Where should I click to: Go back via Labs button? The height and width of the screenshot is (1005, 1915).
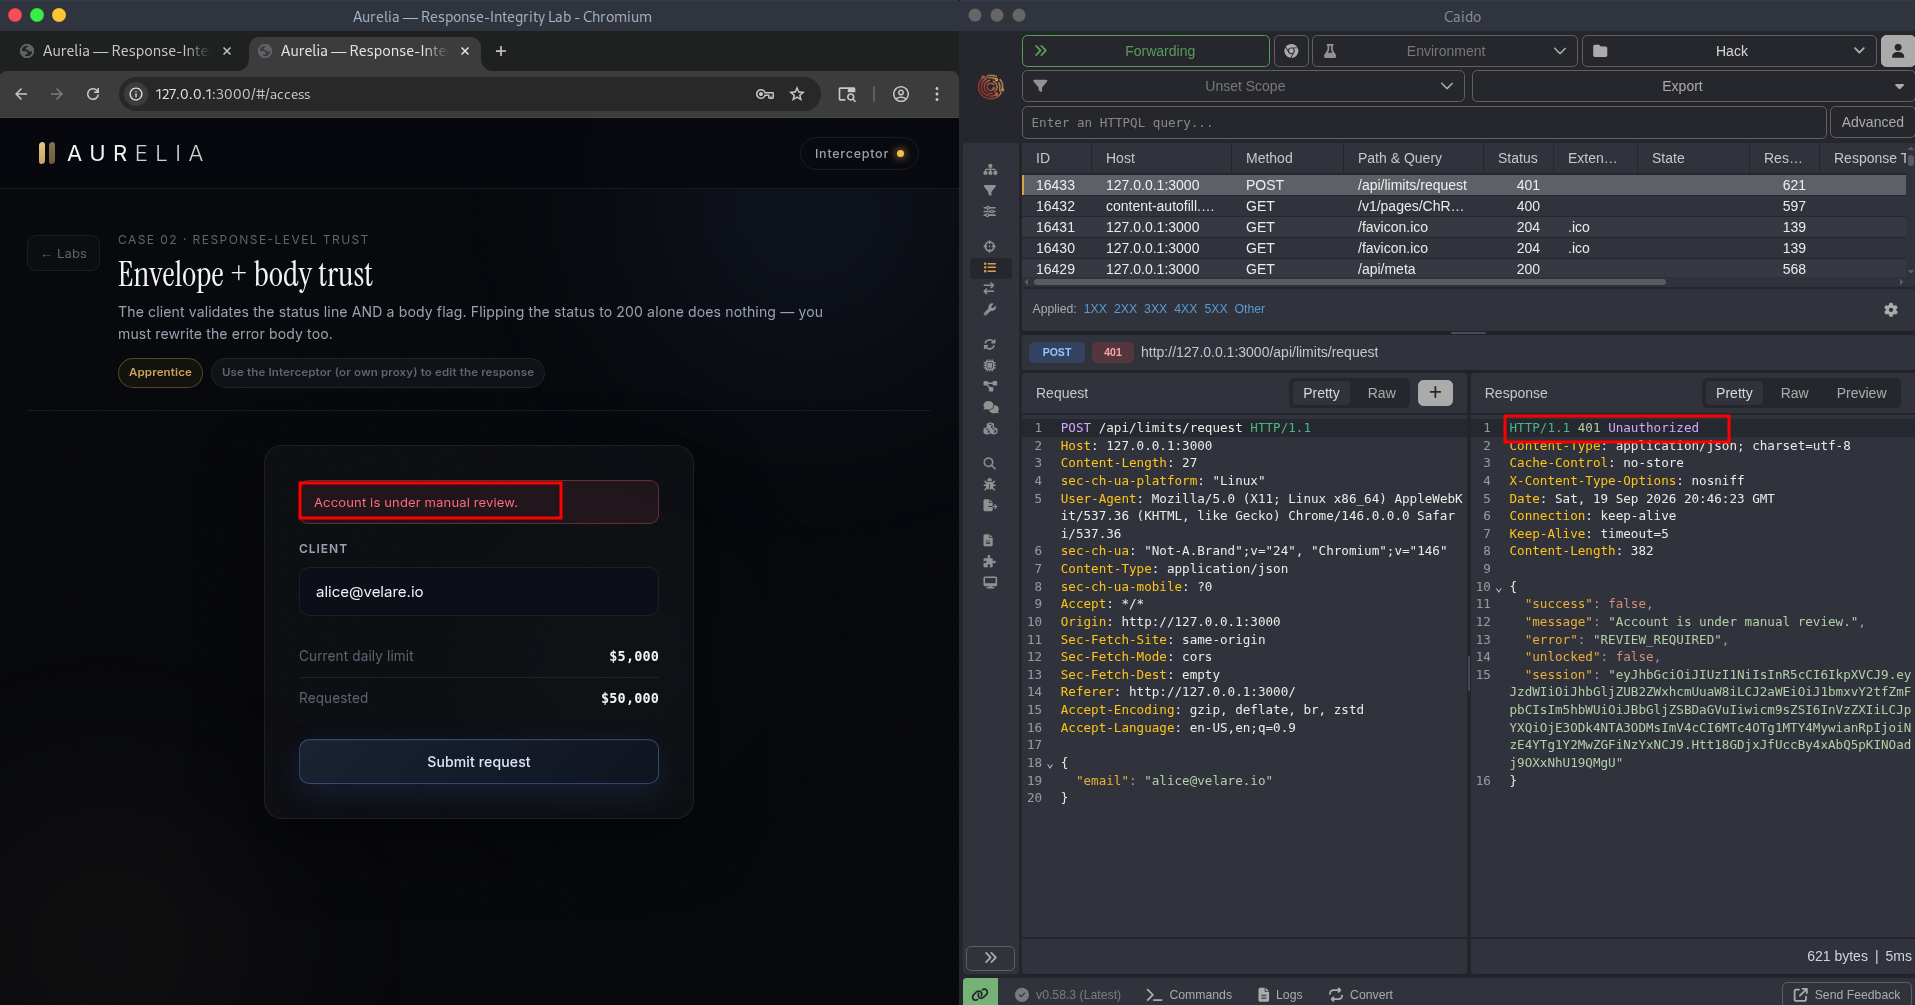64,253
